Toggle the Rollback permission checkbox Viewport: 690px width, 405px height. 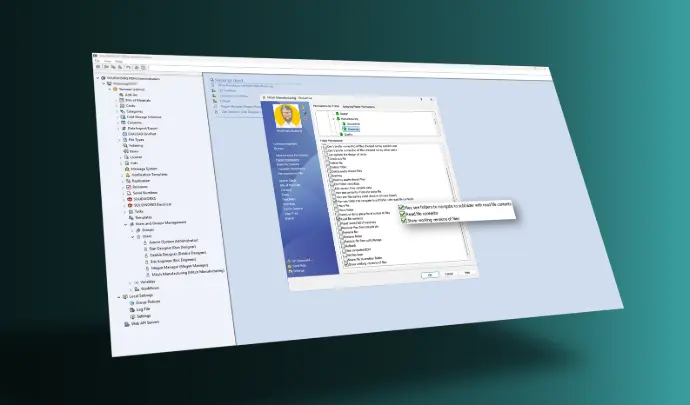coord(344,246)
